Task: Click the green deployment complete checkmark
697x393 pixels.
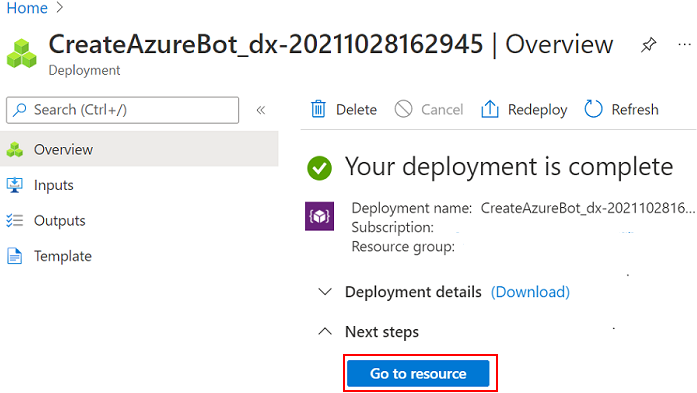Action: pyautogui.click(x=319, y=168)
